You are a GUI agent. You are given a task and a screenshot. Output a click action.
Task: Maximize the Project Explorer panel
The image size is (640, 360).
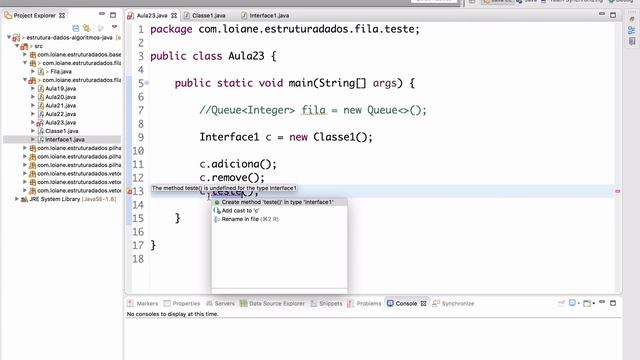113,15
